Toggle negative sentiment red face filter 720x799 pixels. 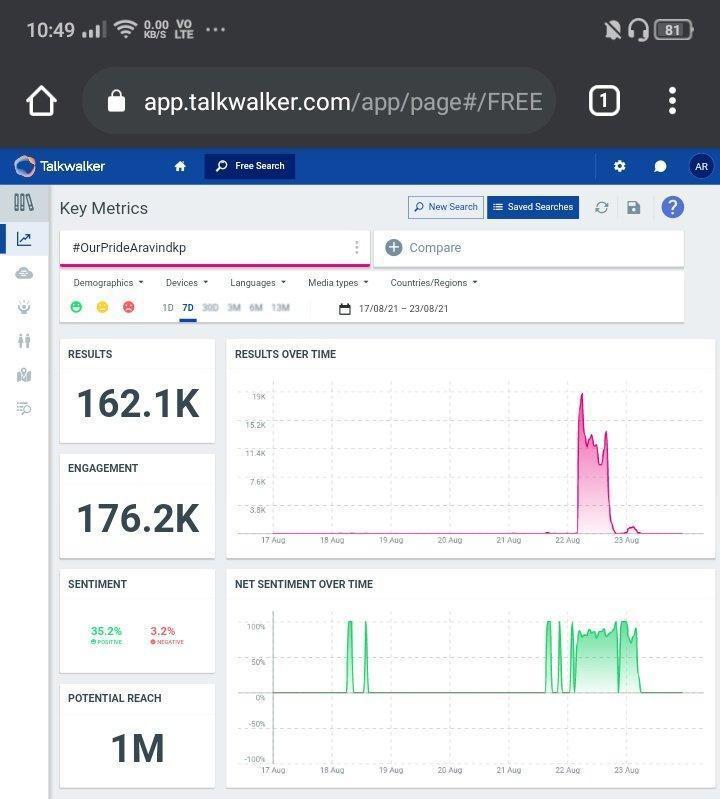[128, 307]
